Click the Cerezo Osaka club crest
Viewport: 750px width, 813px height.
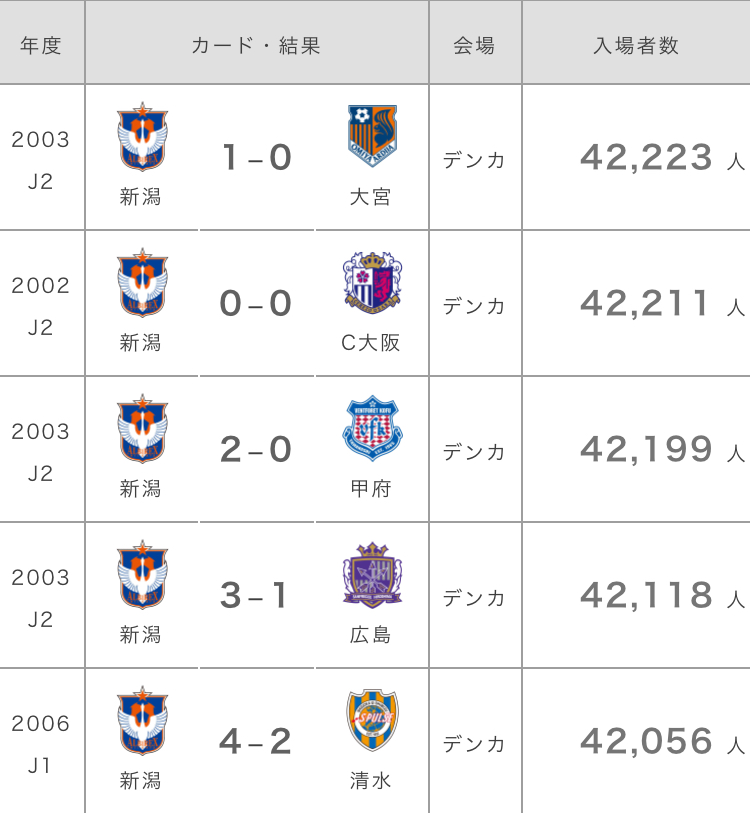click(372, 283)
